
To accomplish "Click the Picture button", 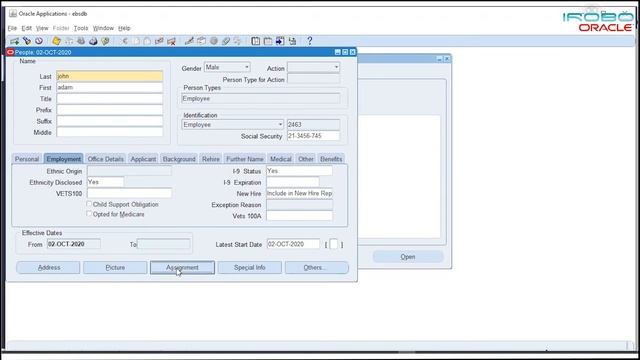I will (115, 267).
